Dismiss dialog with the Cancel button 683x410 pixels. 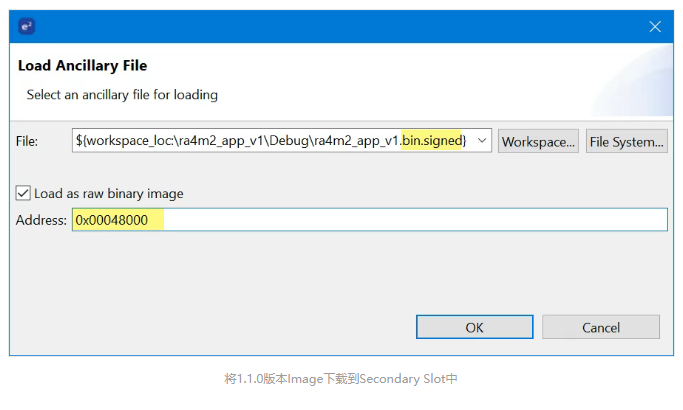[601, 327]
